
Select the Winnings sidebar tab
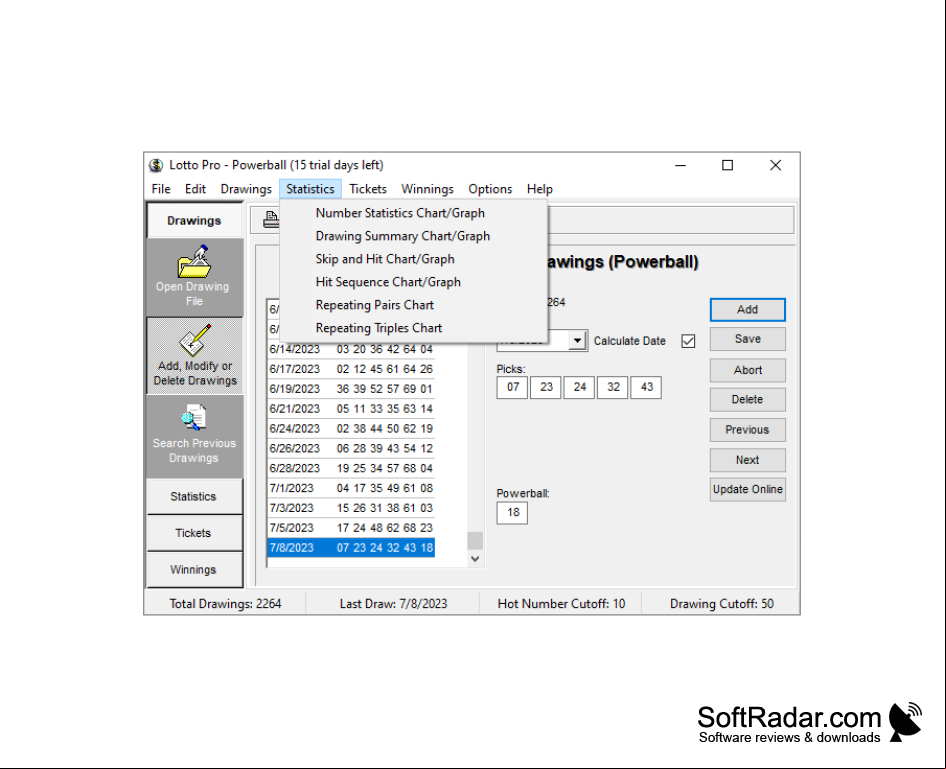194,570
